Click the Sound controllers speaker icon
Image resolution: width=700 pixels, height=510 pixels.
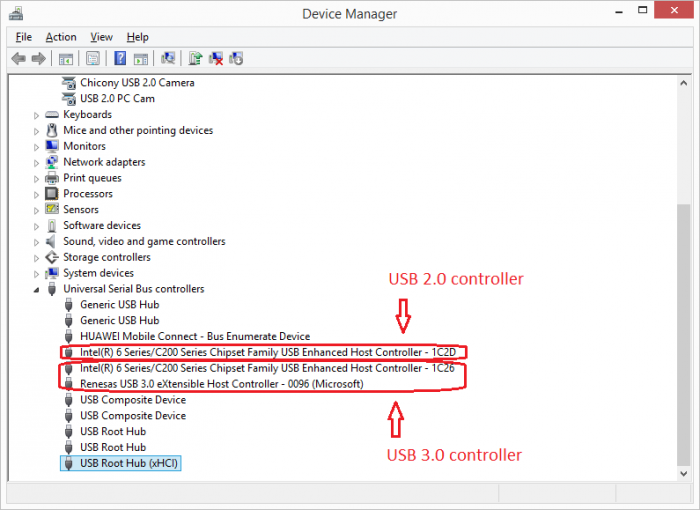coord(51,242)
